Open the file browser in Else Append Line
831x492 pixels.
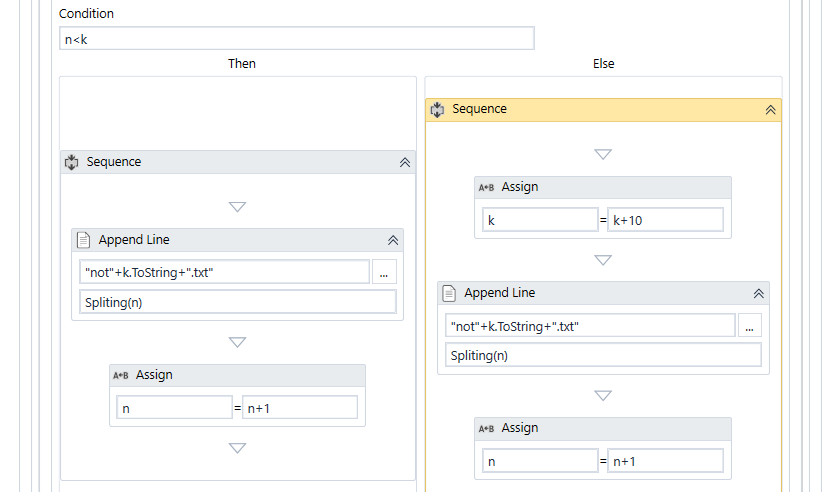(x=749, y=325)
